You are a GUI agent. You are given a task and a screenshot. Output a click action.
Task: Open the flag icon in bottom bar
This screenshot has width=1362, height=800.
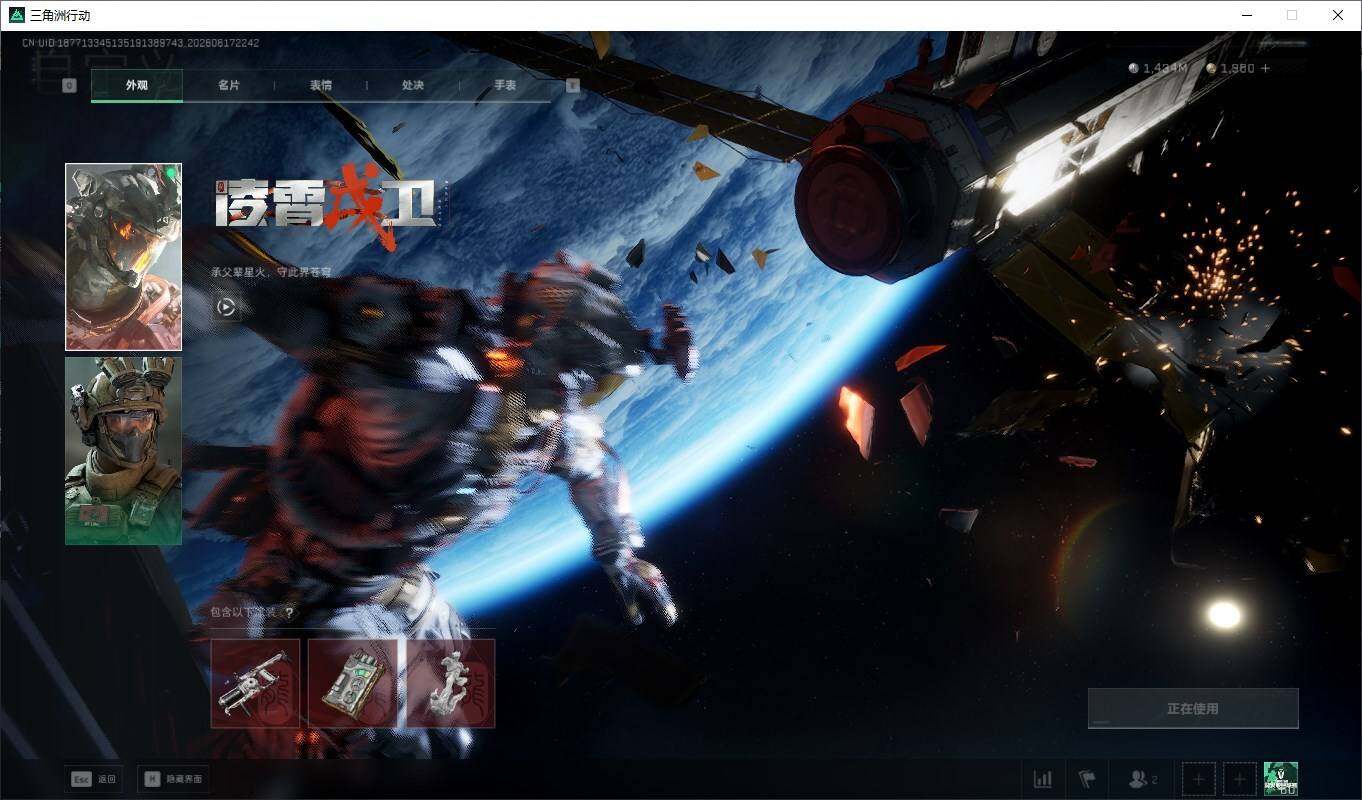point(1087,779)
